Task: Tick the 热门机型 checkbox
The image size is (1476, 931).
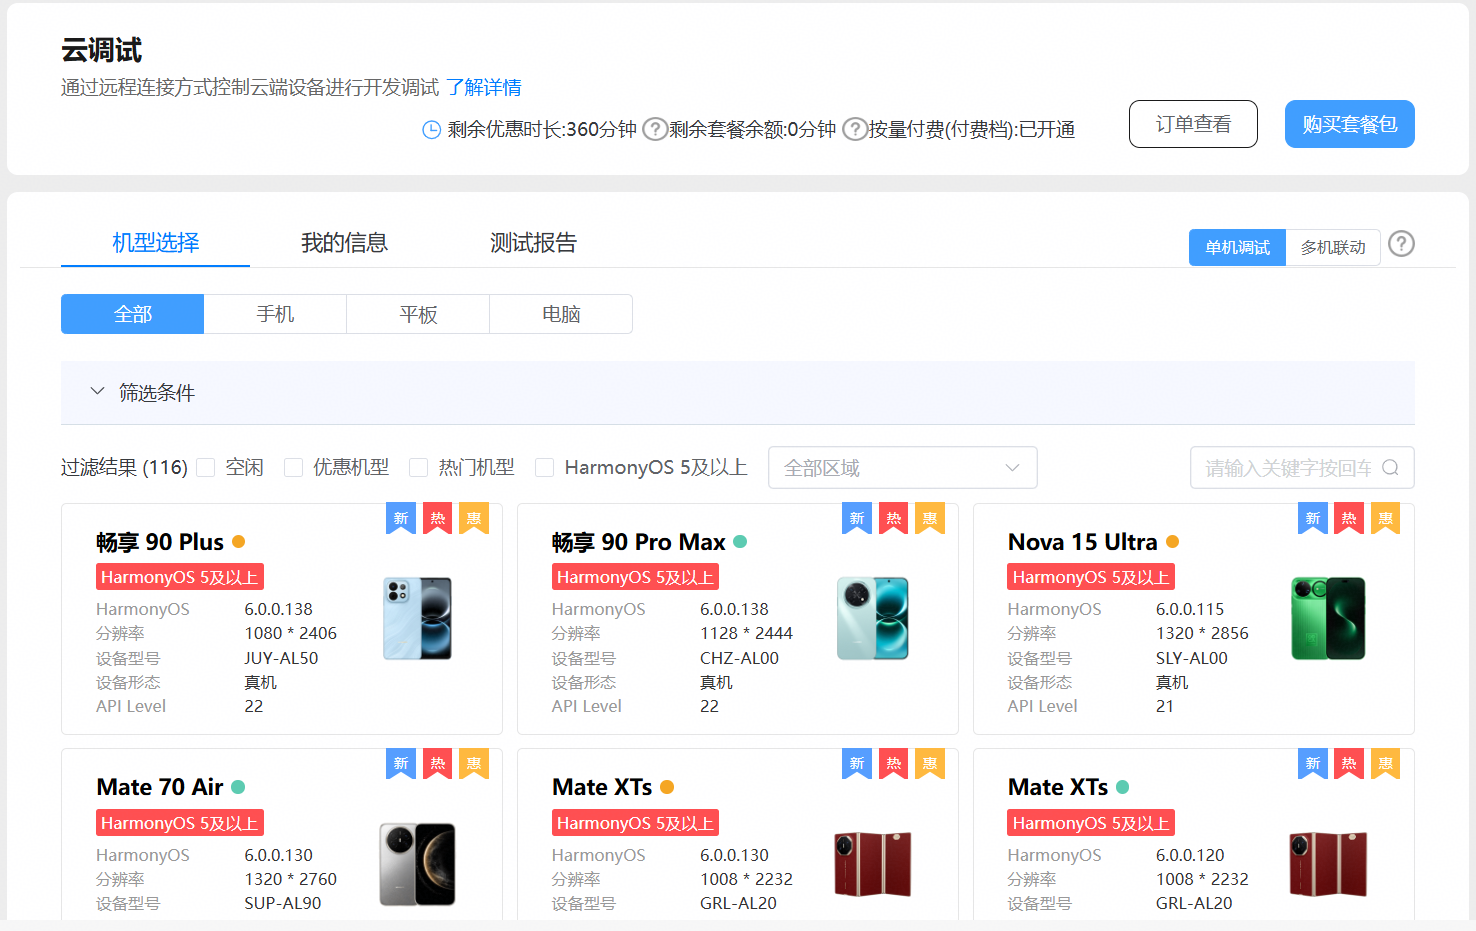Action: click(419, 468)
